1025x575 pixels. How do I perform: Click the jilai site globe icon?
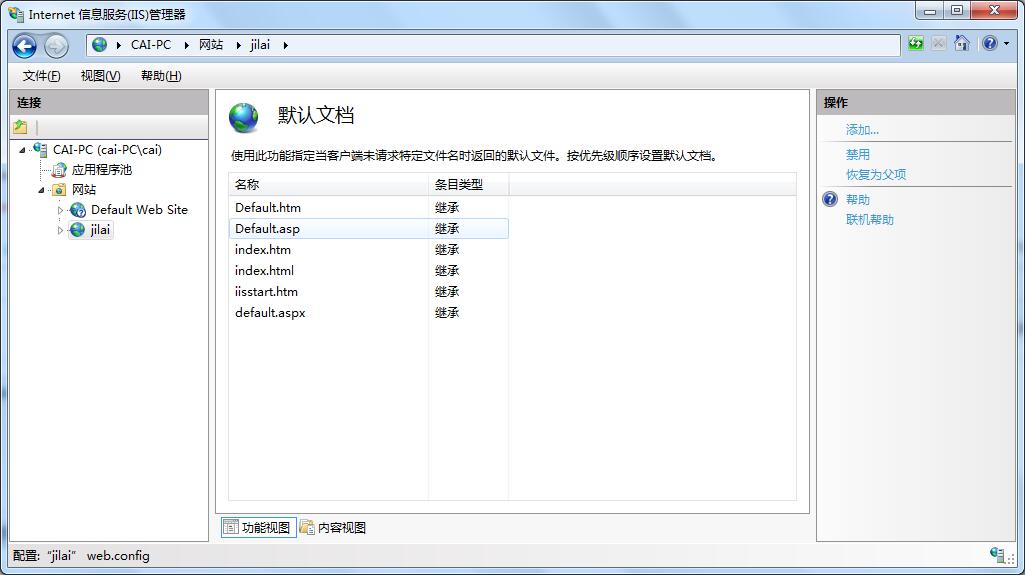(78, 230)
